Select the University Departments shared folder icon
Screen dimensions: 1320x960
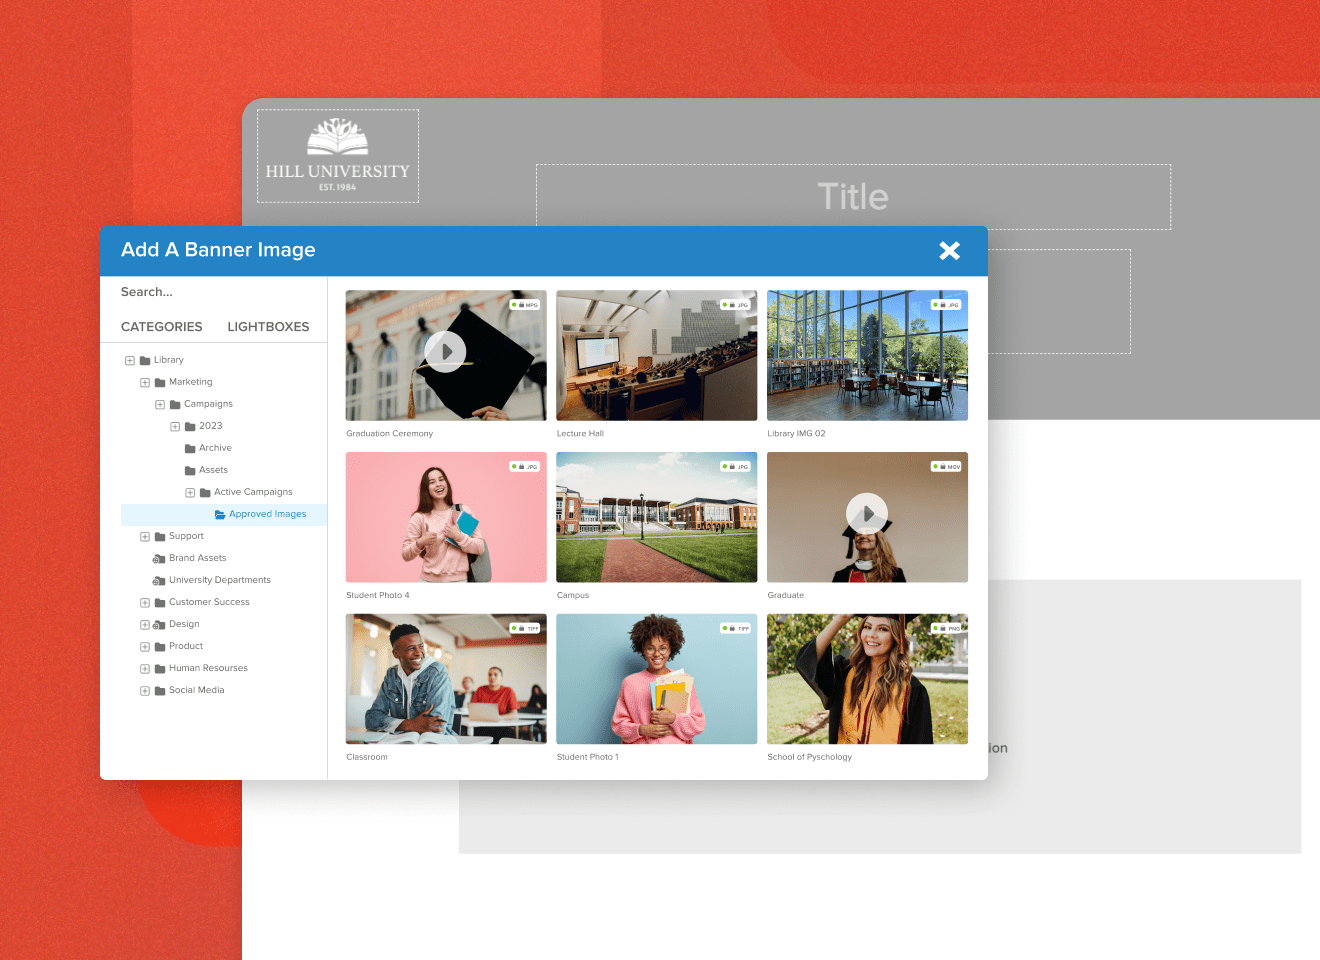159,580
